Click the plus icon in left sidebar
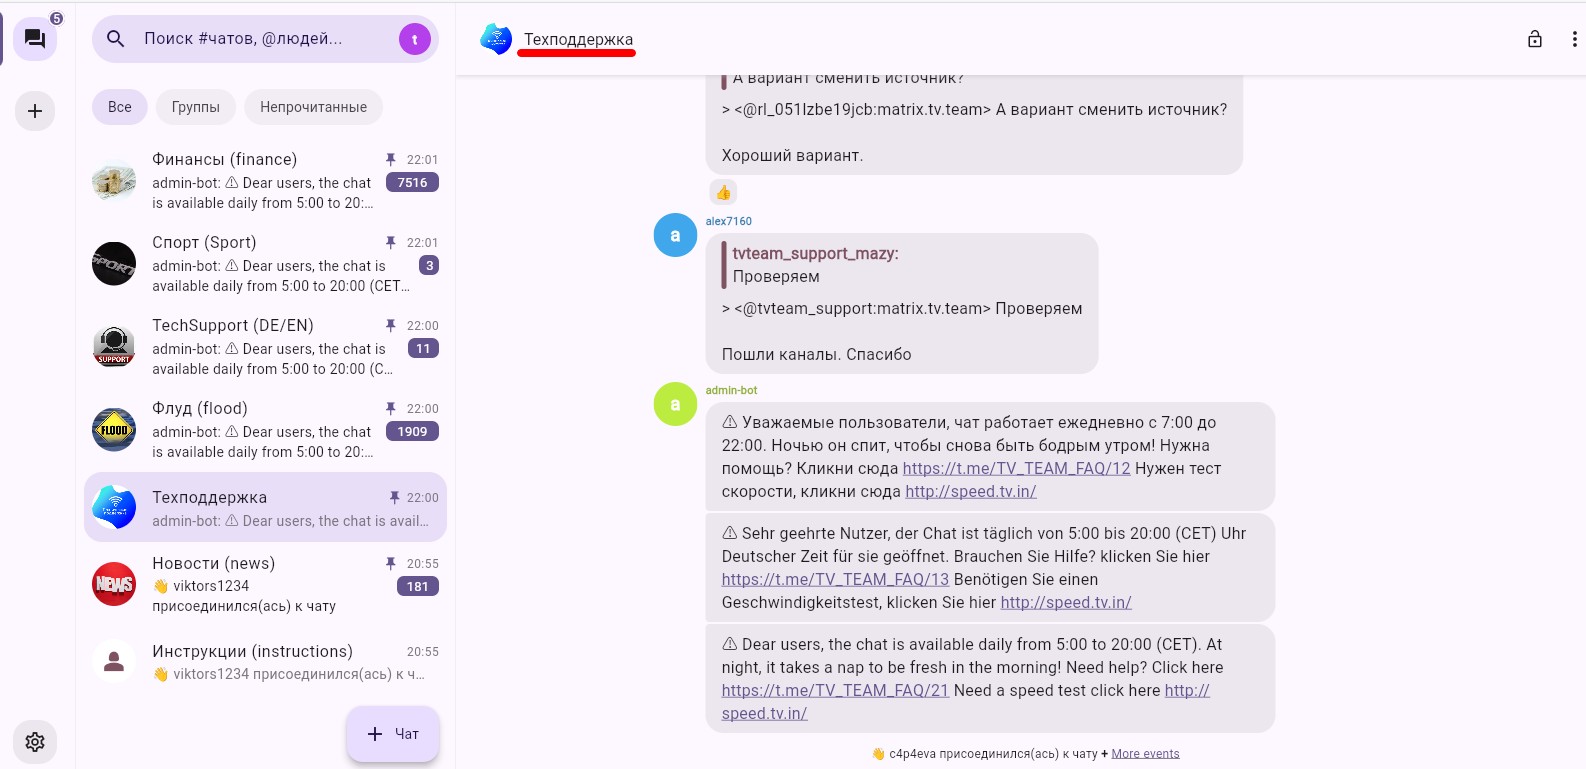Viewport: 1586px width, 769px height. 35,111
